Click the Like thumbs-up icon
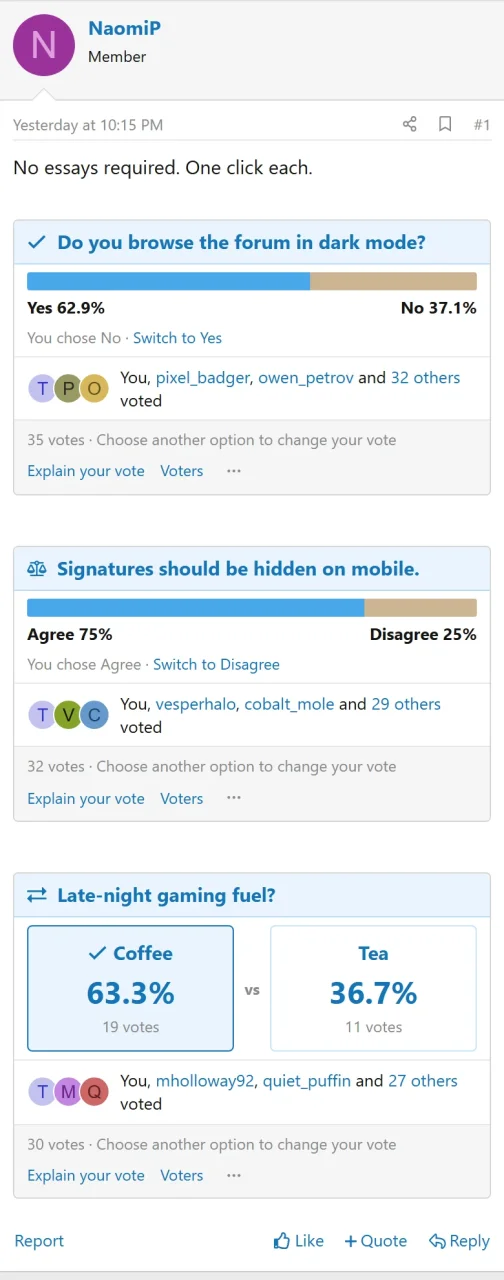The width and height of the screenshot is (504, 1280). [x=282, y=1241]
